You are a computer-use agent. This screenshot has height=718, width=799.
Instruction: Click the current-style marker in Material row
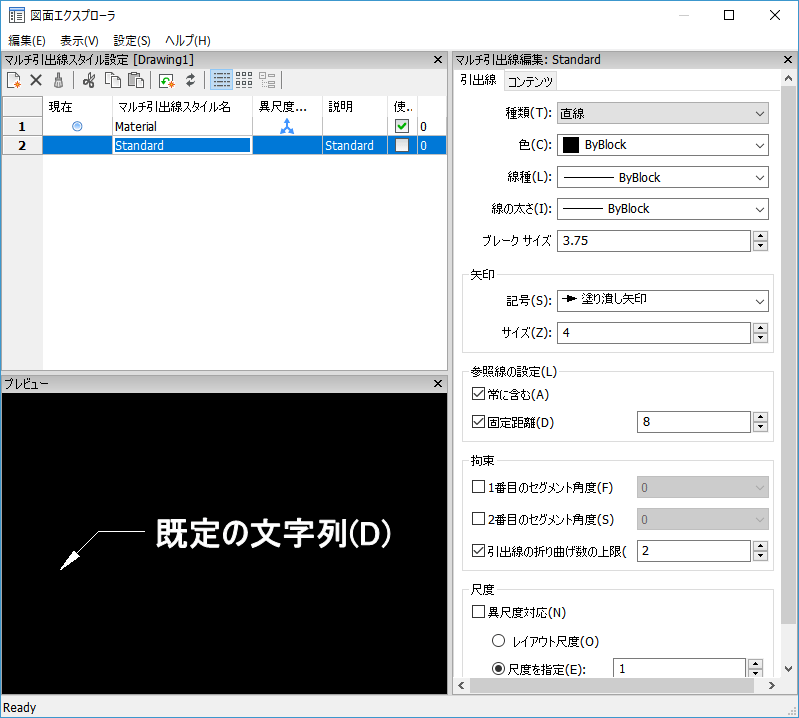[x=77, y=126]
